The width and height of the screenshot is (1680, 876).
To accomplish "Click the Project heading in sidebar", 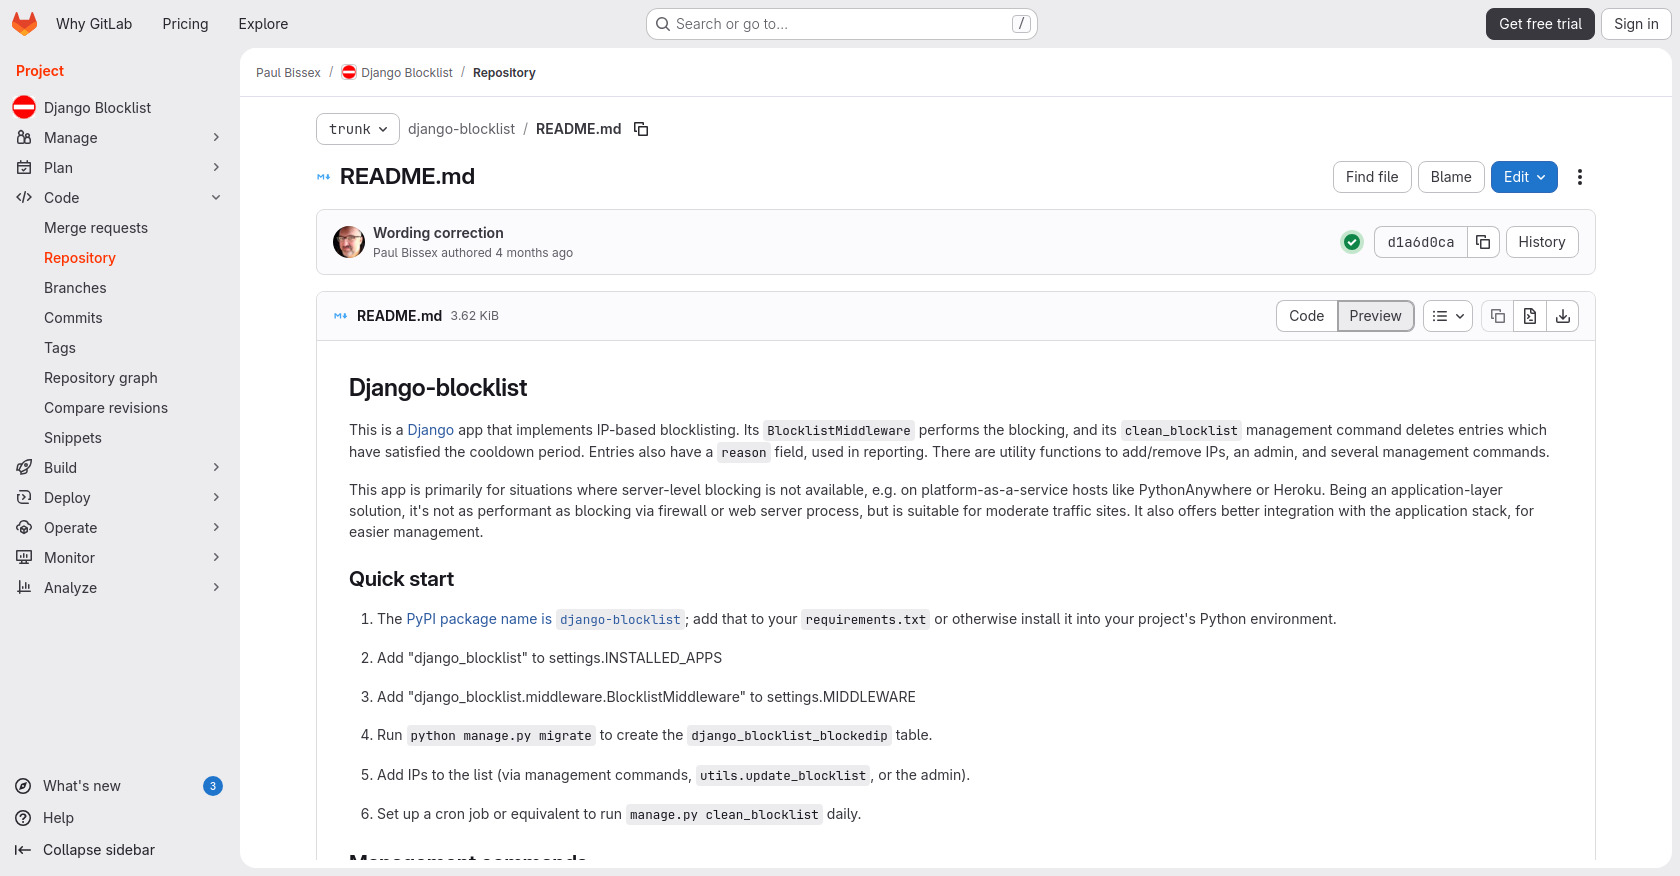I will click(40, 71).
